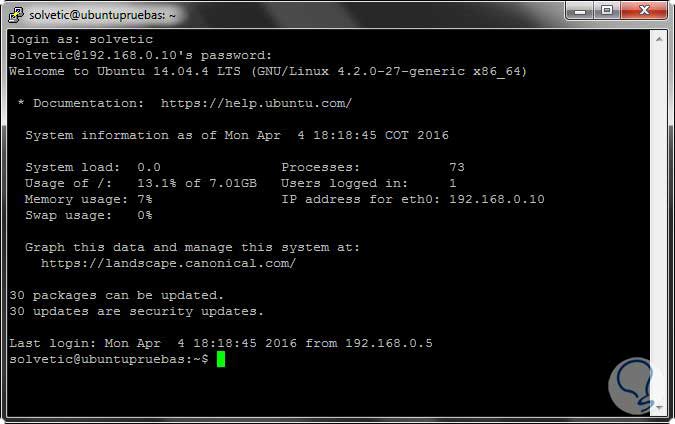Image resolution: width=675 pixels, height=424 pixels.
Task: Click the 'System information as of Mon Apr' line
Action: click(237, 135)
